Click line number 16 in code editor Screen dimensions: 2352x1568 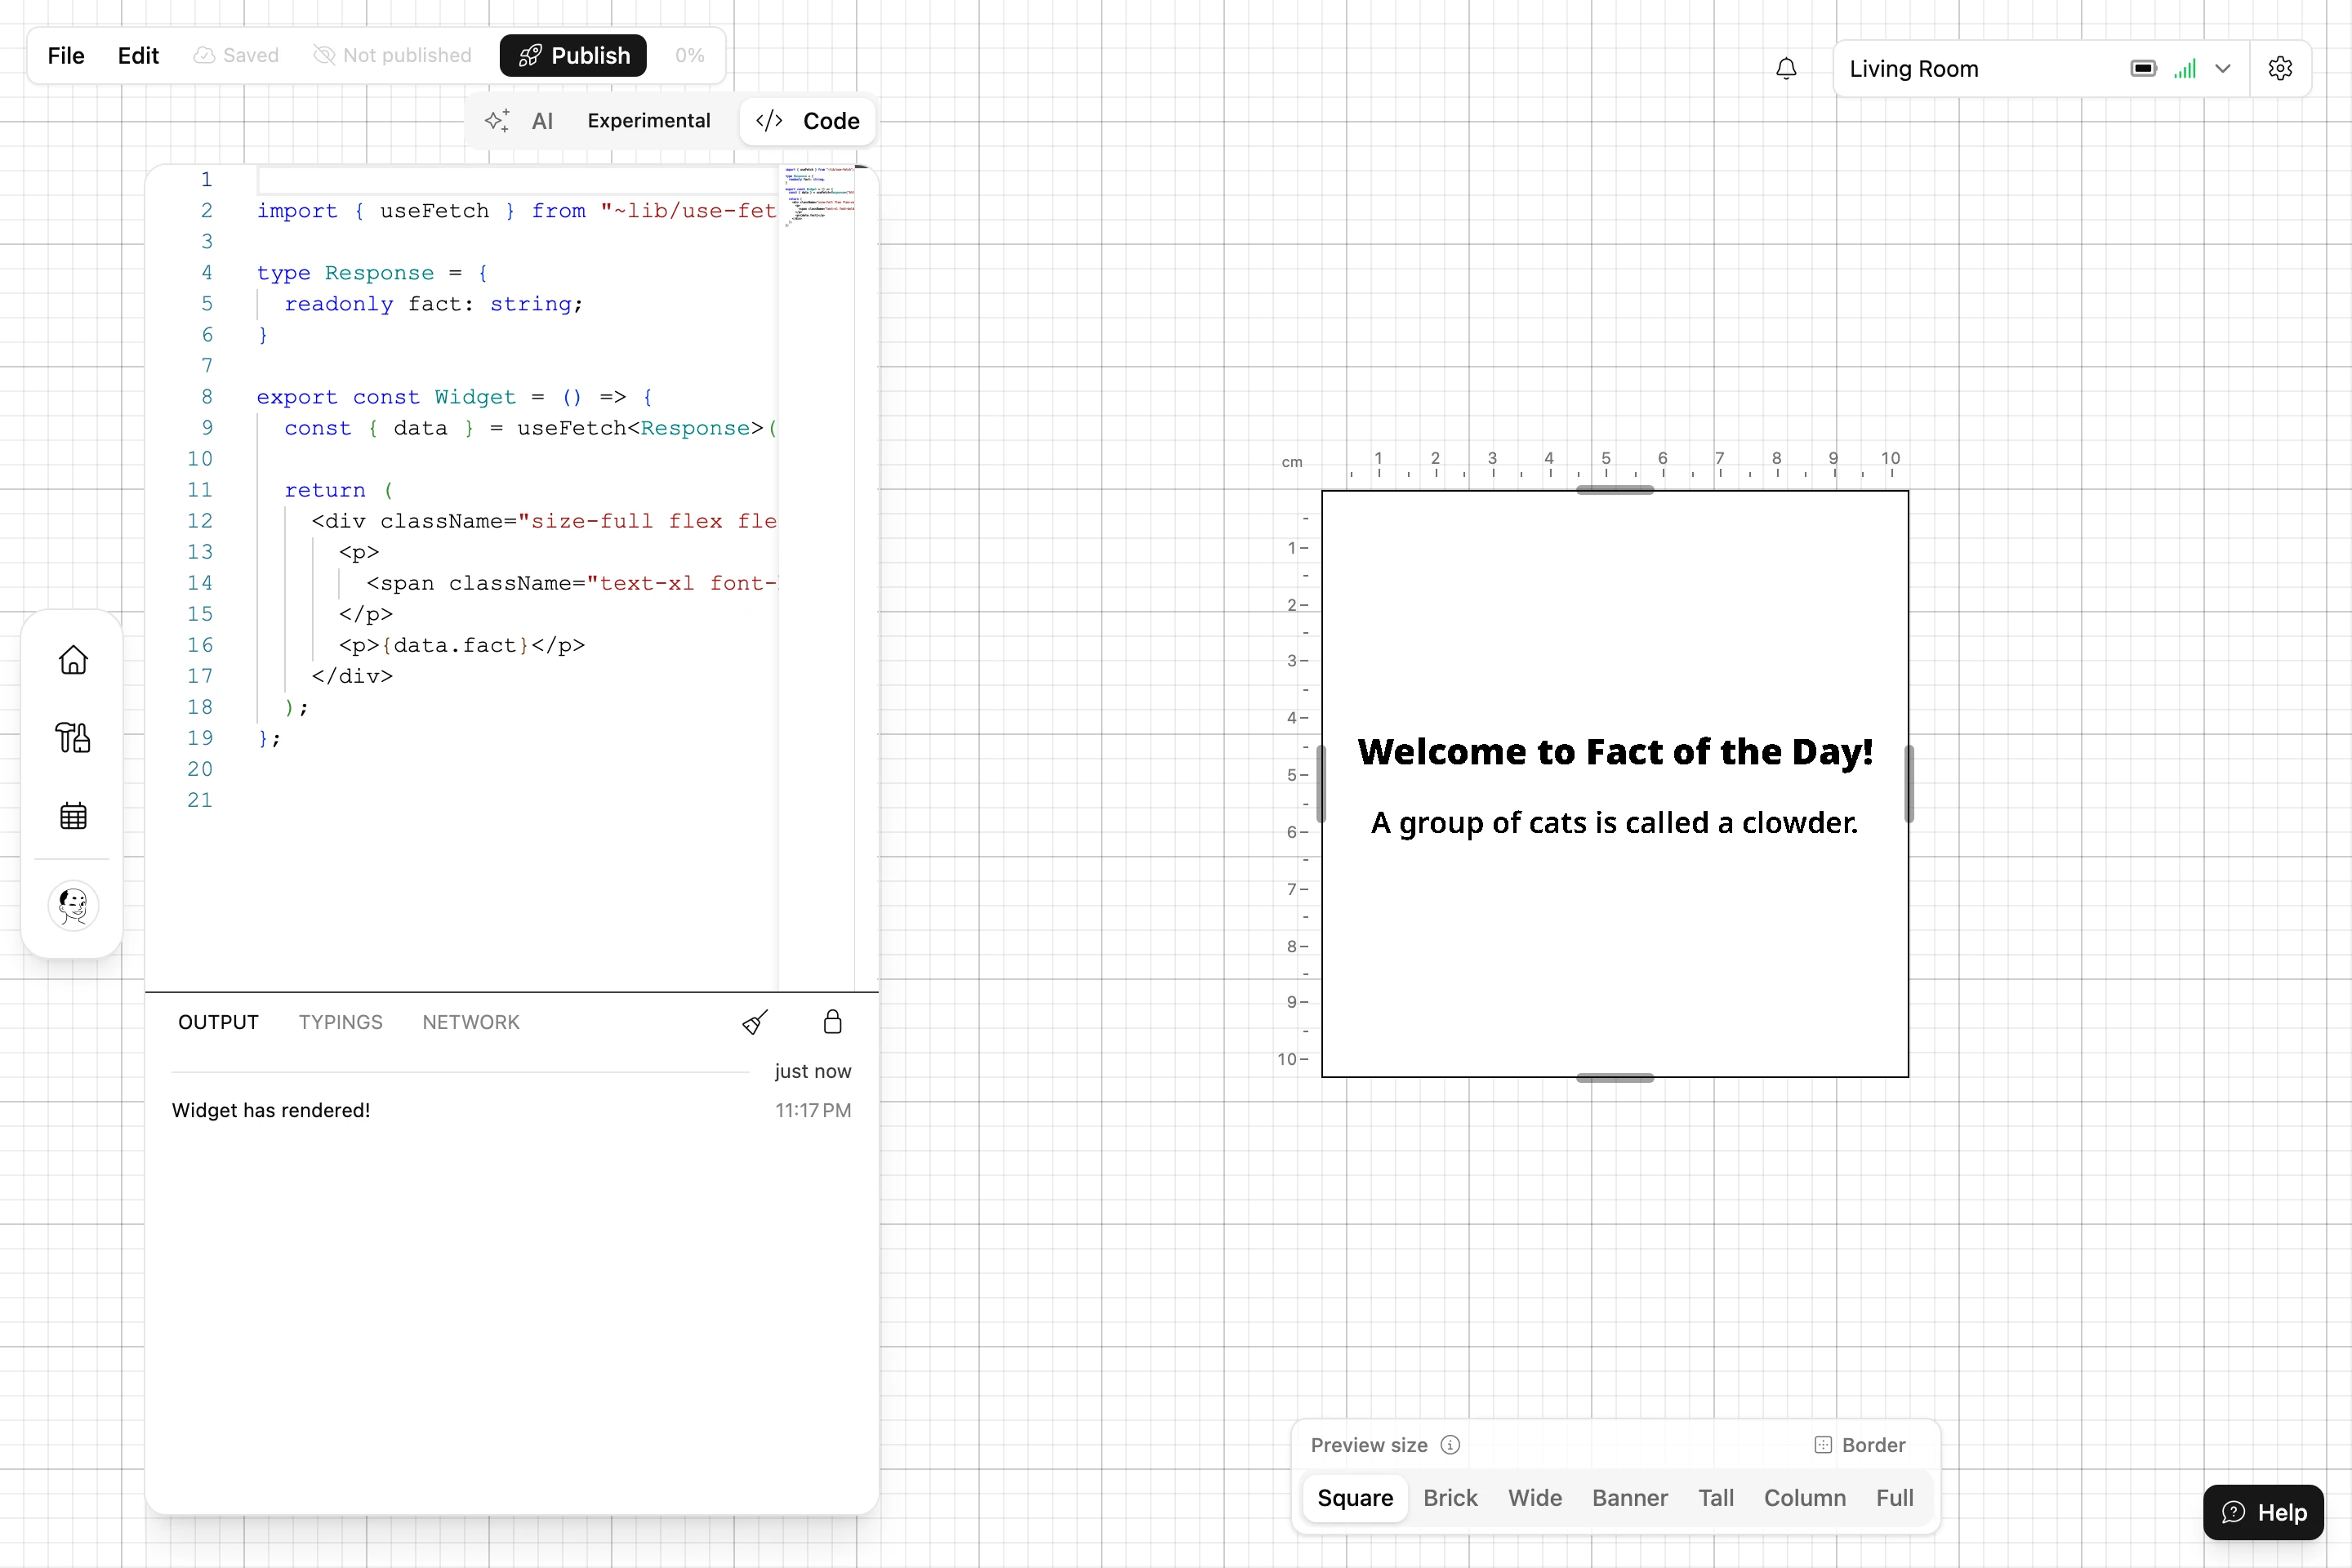200,645
